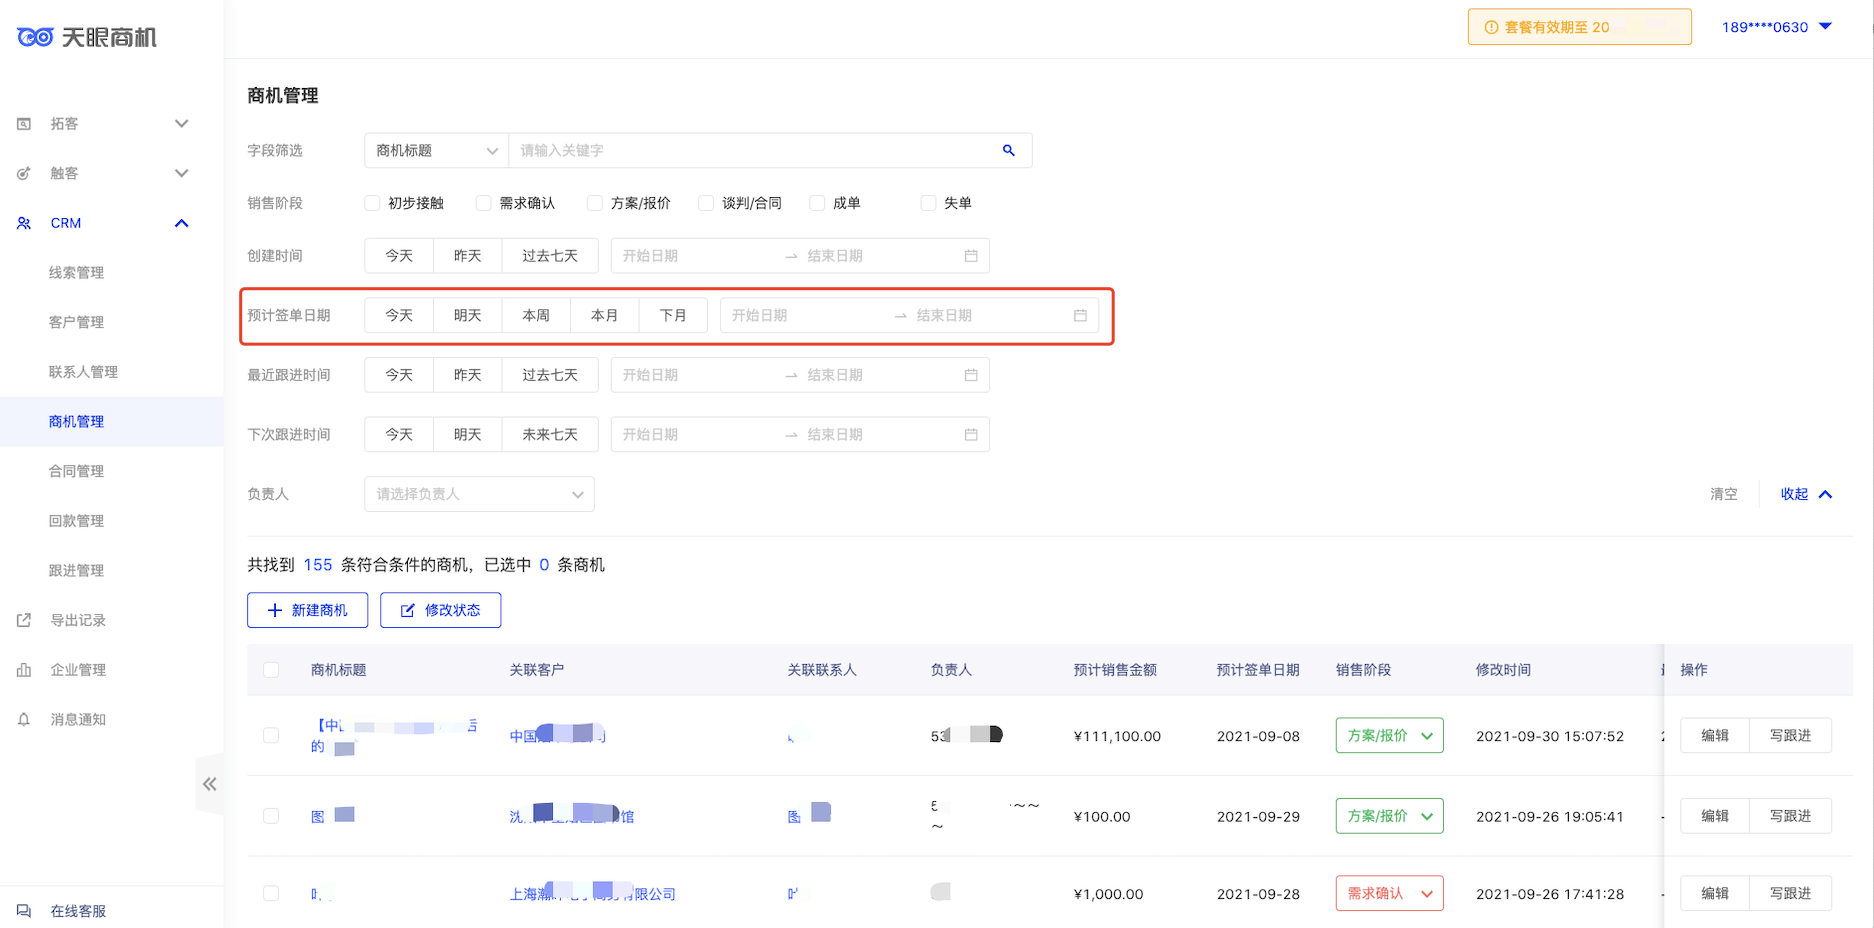Click calendar icon in 创建时间 row
The image size is (1874, 928).
tap(971, 256)
